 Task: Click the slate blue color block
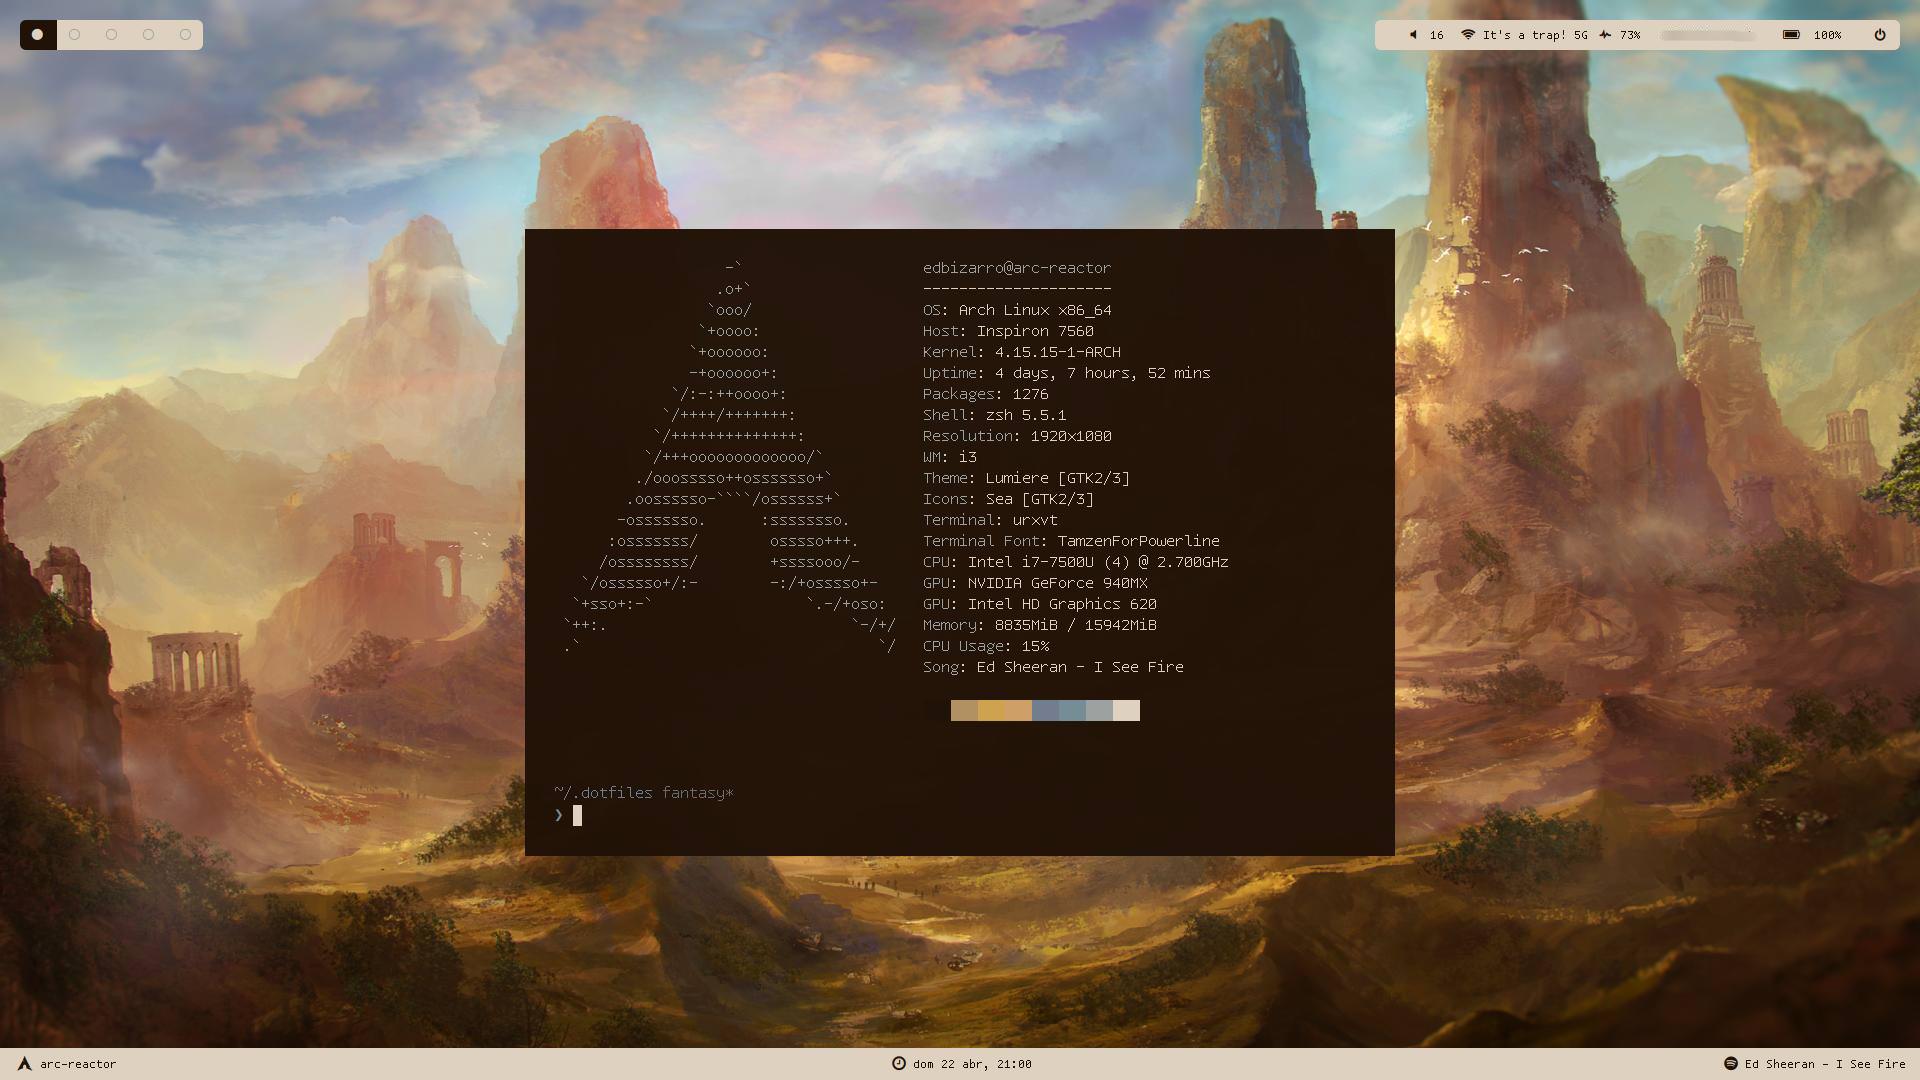point(1045,710)
